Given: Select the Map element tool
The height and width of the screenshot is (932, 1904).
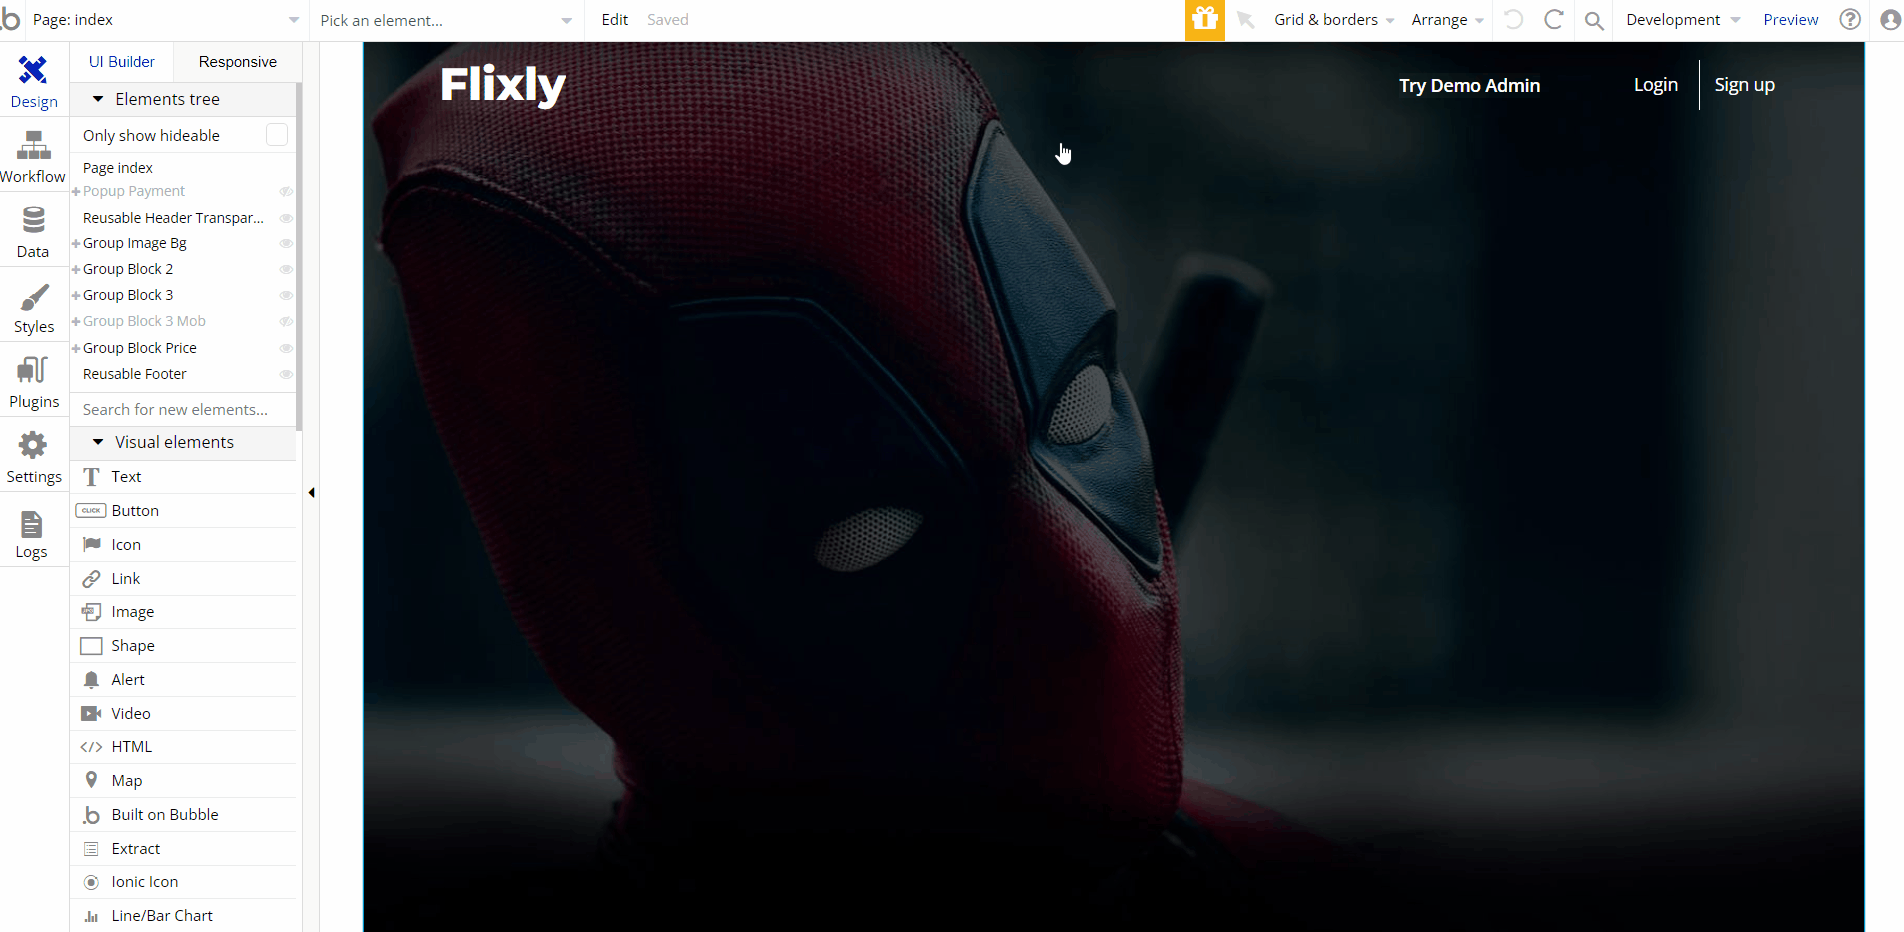Looking at the screenshot, I should click(x=184, y=781).
